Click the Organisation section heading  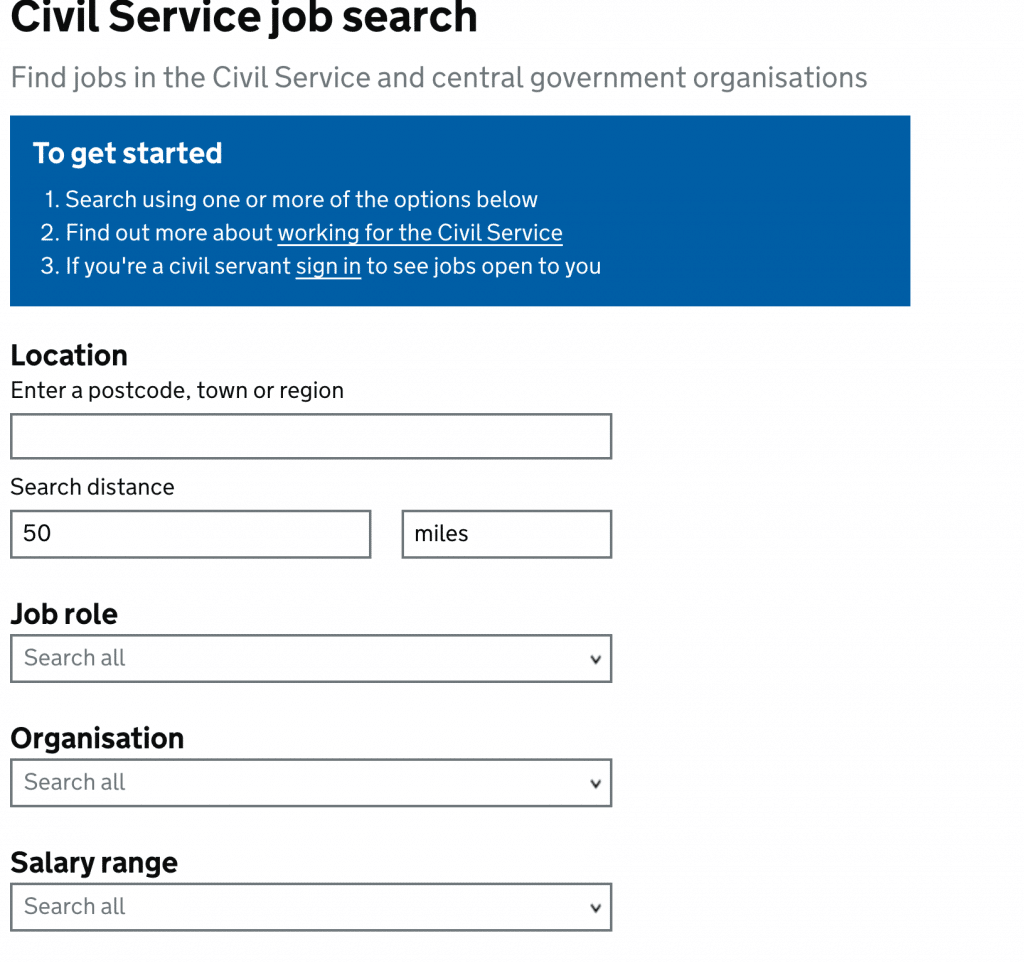(97, 738)
